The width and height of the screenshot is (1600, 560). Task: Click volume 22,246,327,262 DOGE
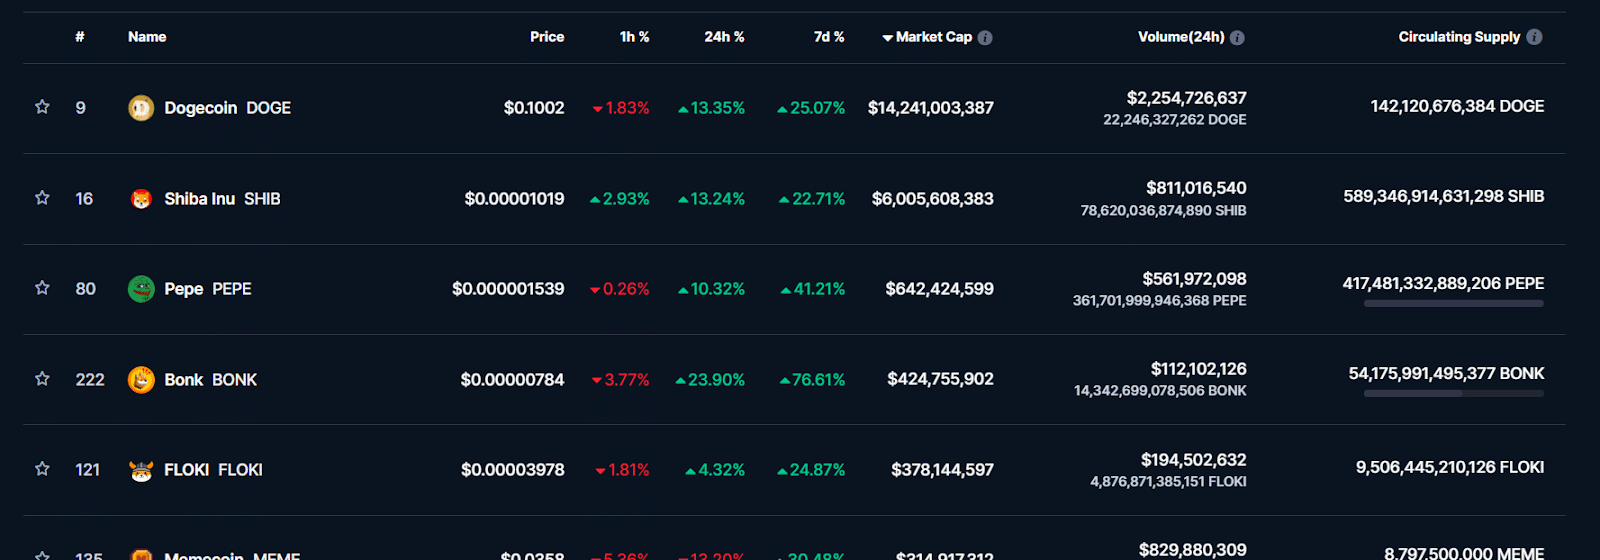tap(1175, 120)
